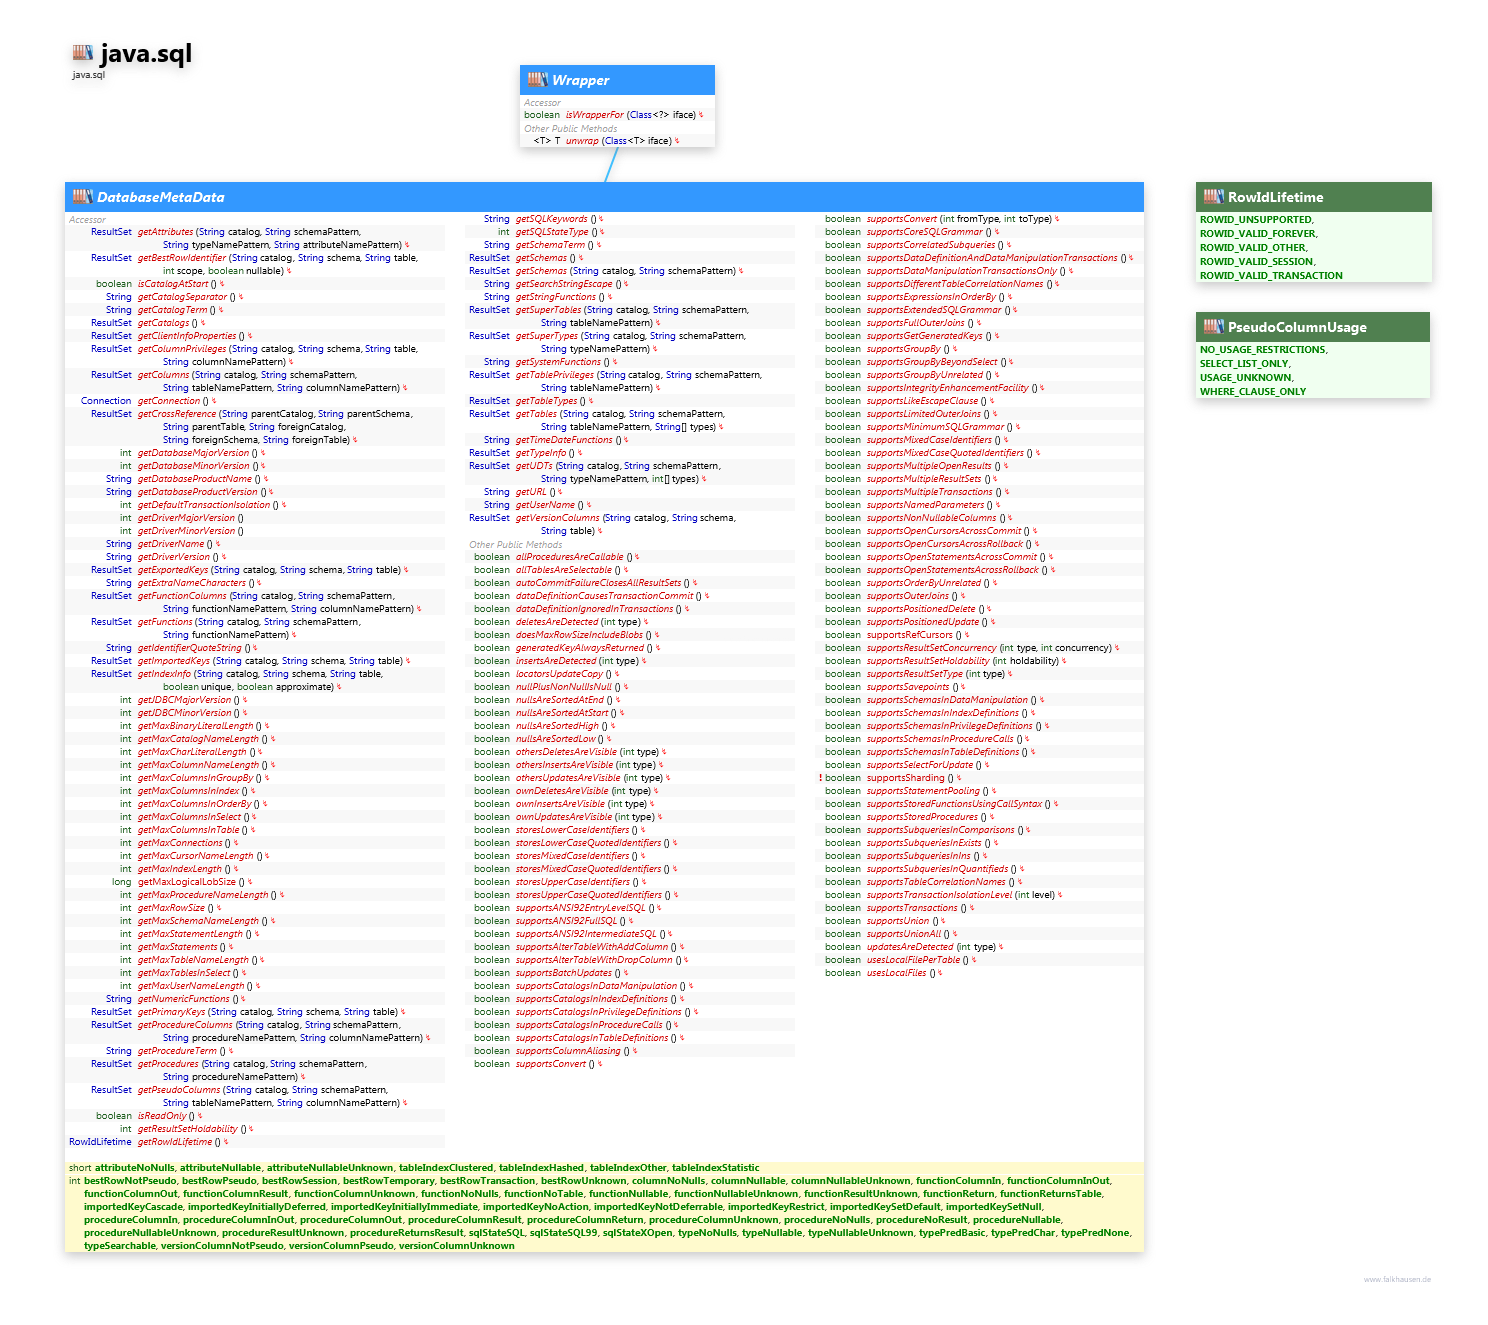Select the getSQLKeywords method

tap(551, 219)
